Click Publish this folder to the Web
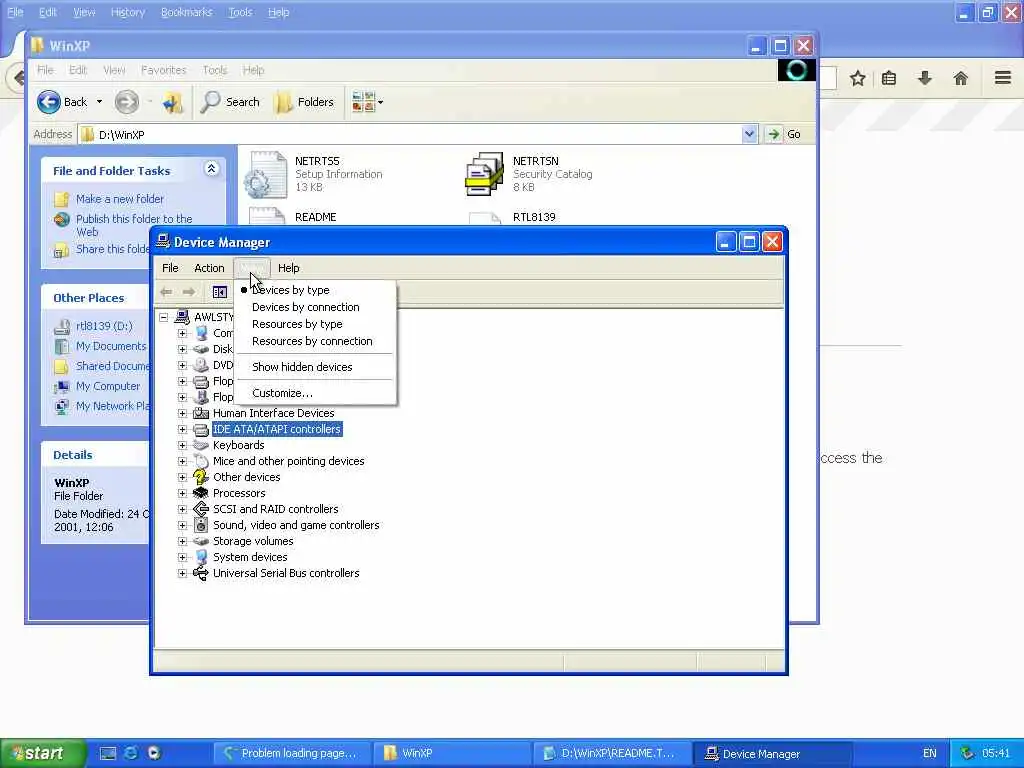 point(134,225)
